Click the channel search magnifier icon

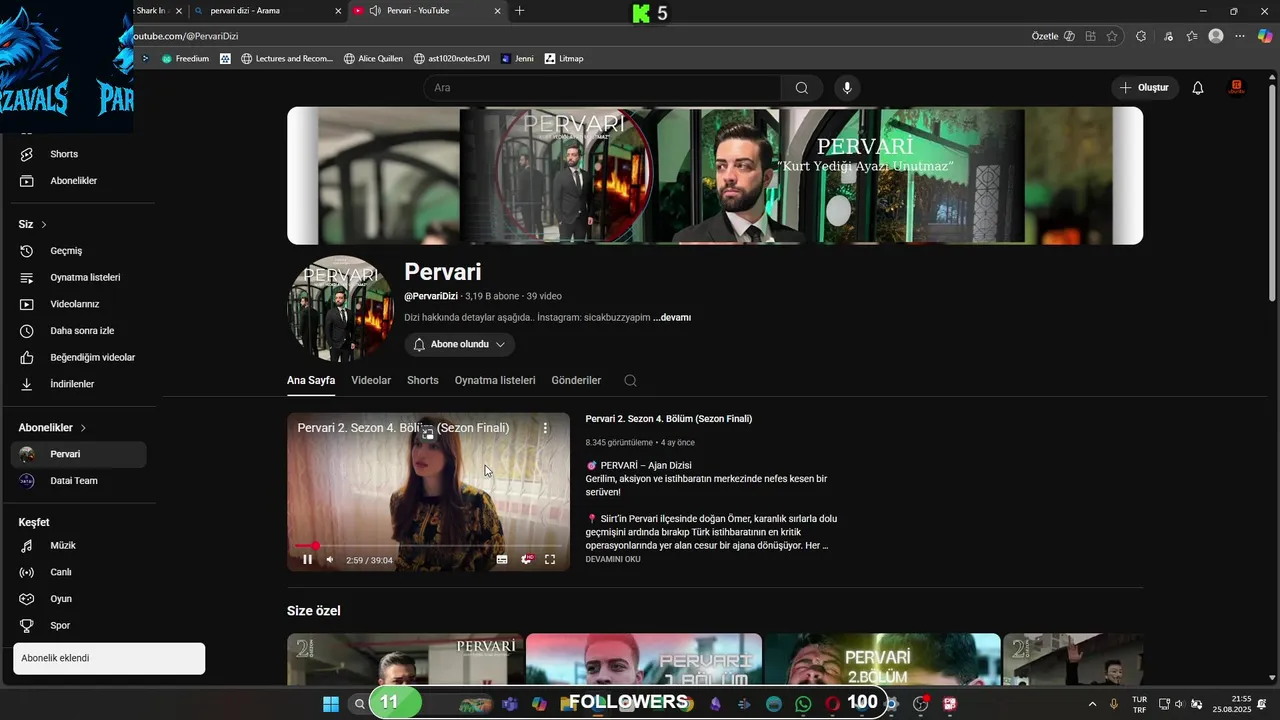[x=630, y=380]
